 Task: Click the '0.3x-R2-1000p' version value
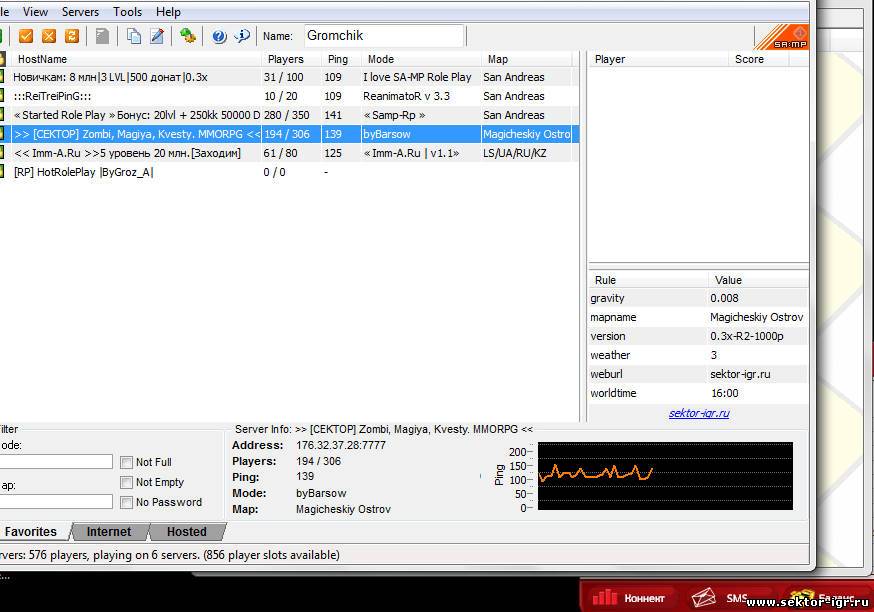[747, 336]
